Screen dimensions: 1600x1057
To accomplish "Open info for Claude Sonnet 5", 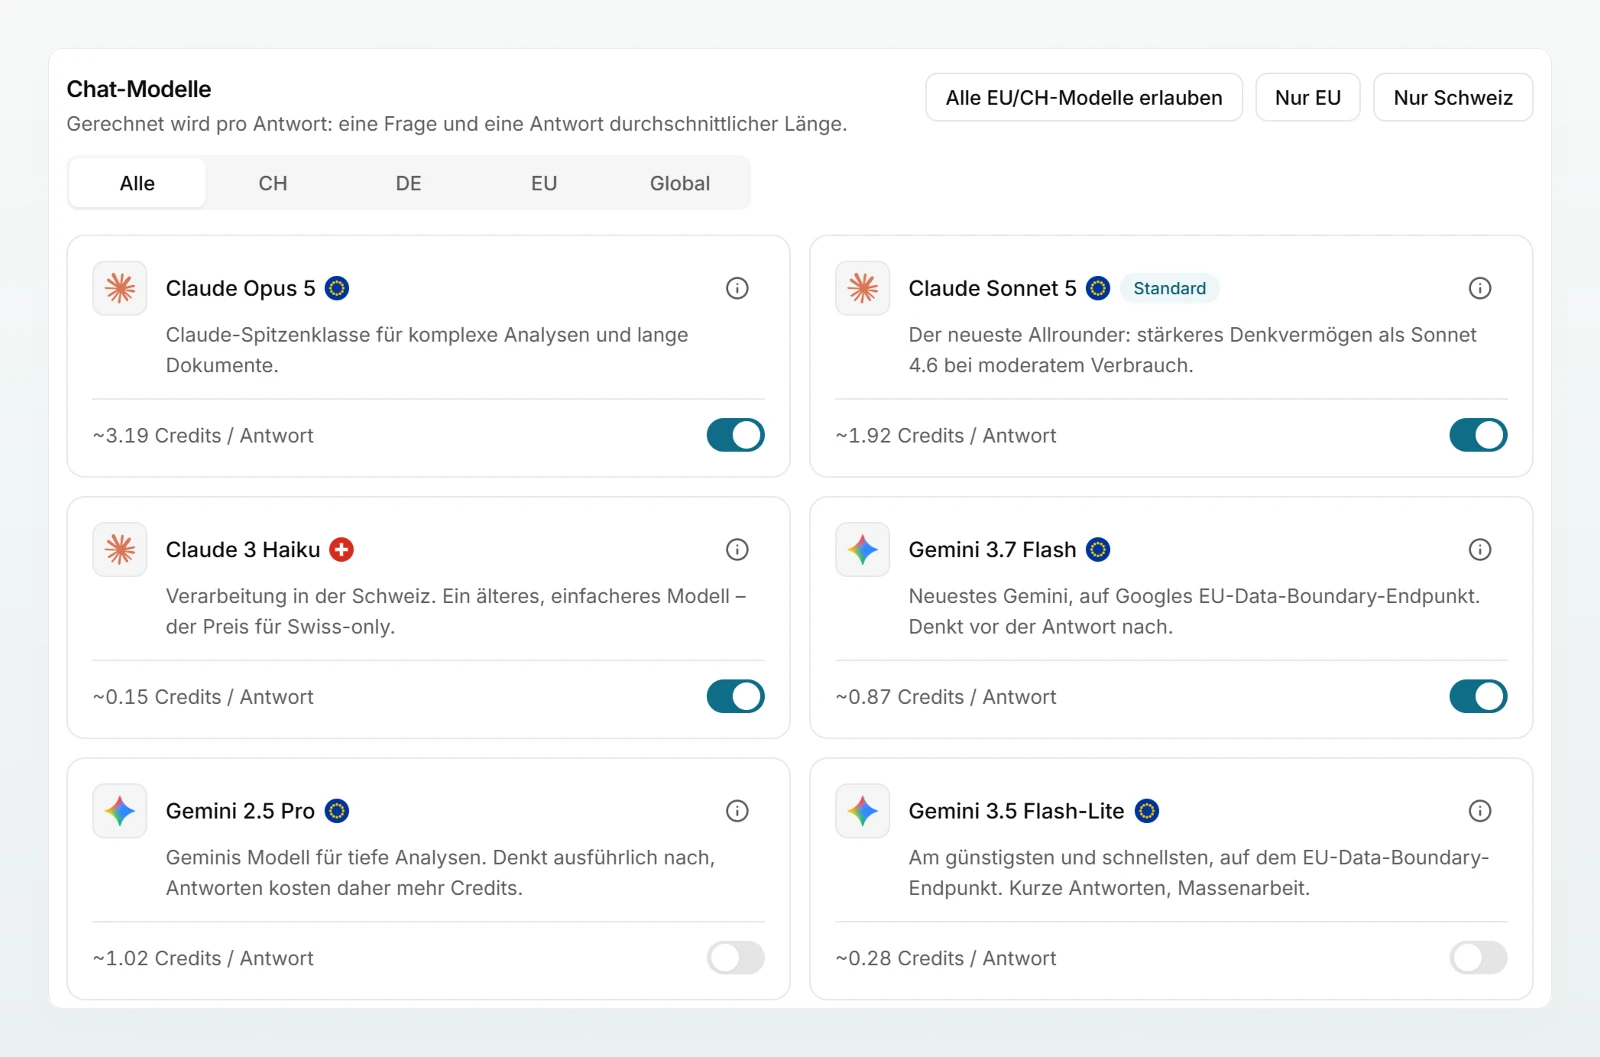I will (1480, 288).
